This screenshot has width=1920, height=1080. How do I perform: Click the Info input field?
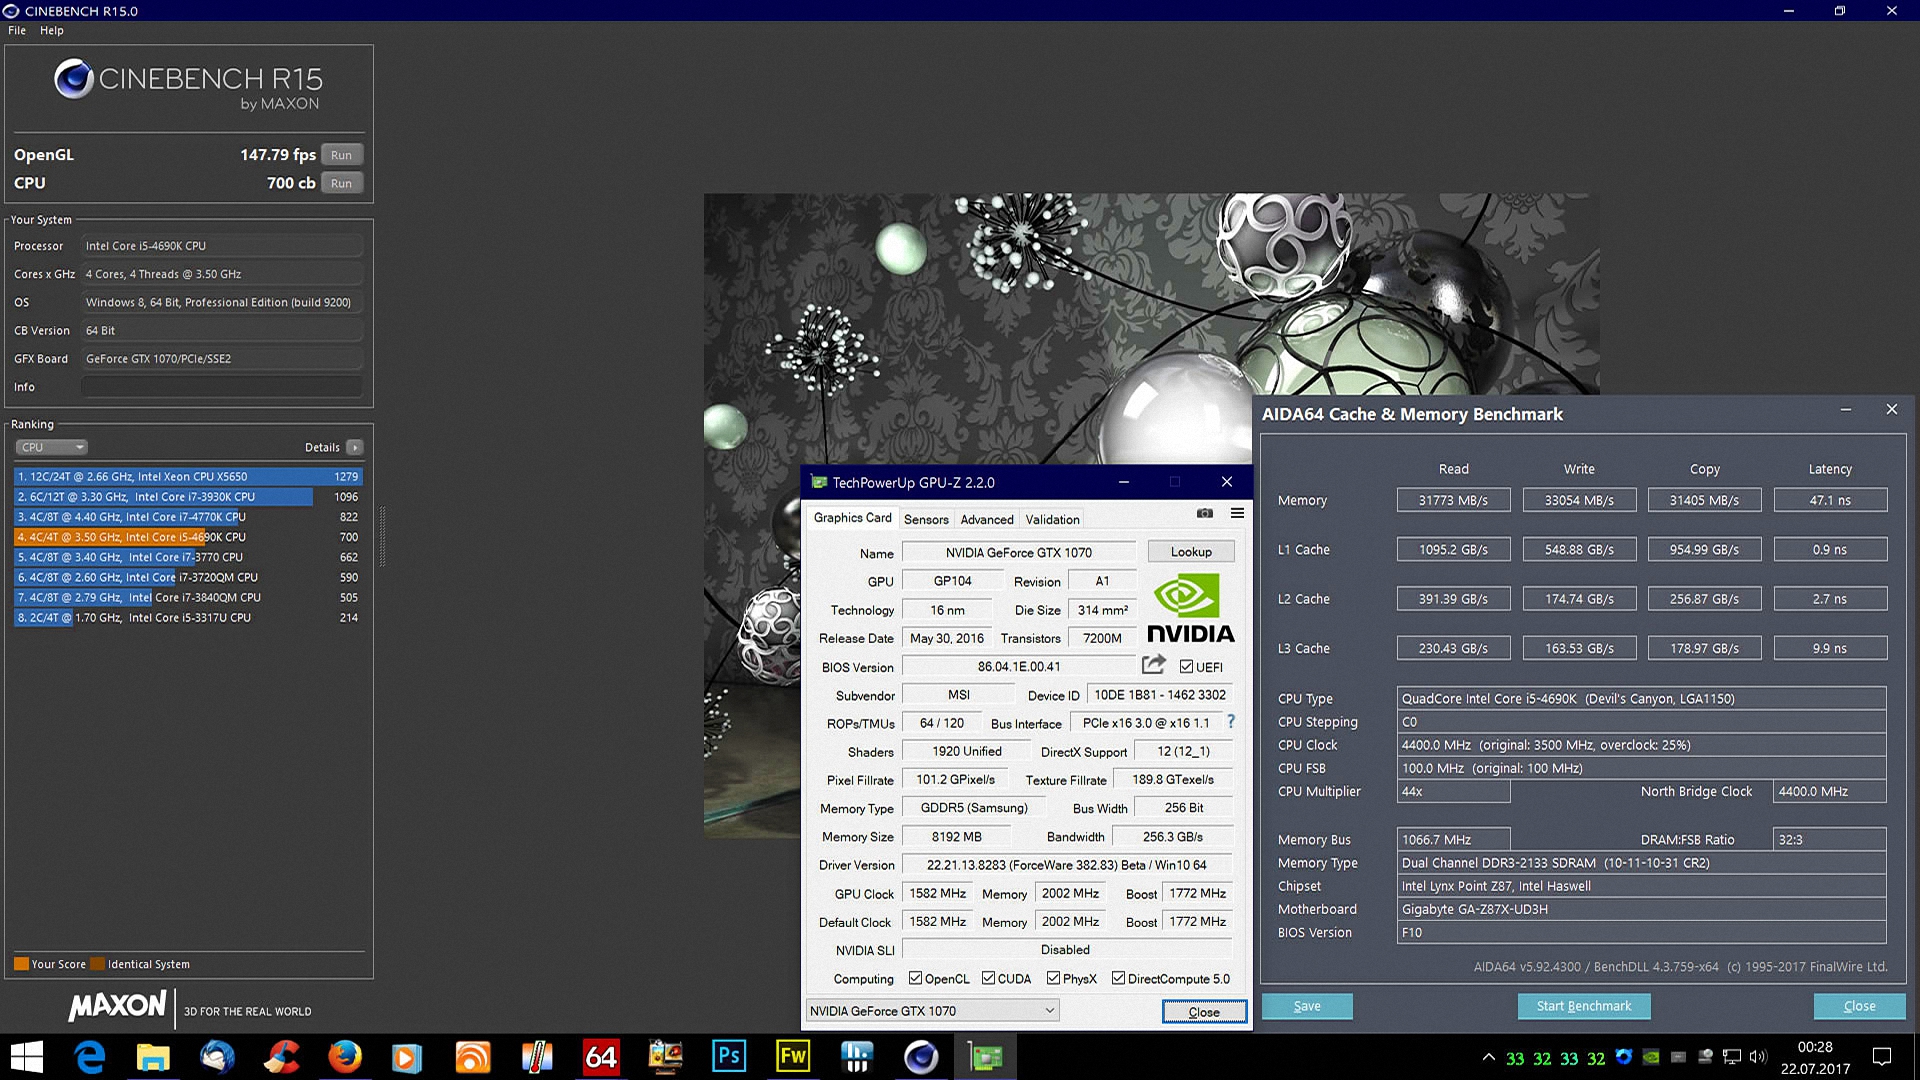(222, 387)
